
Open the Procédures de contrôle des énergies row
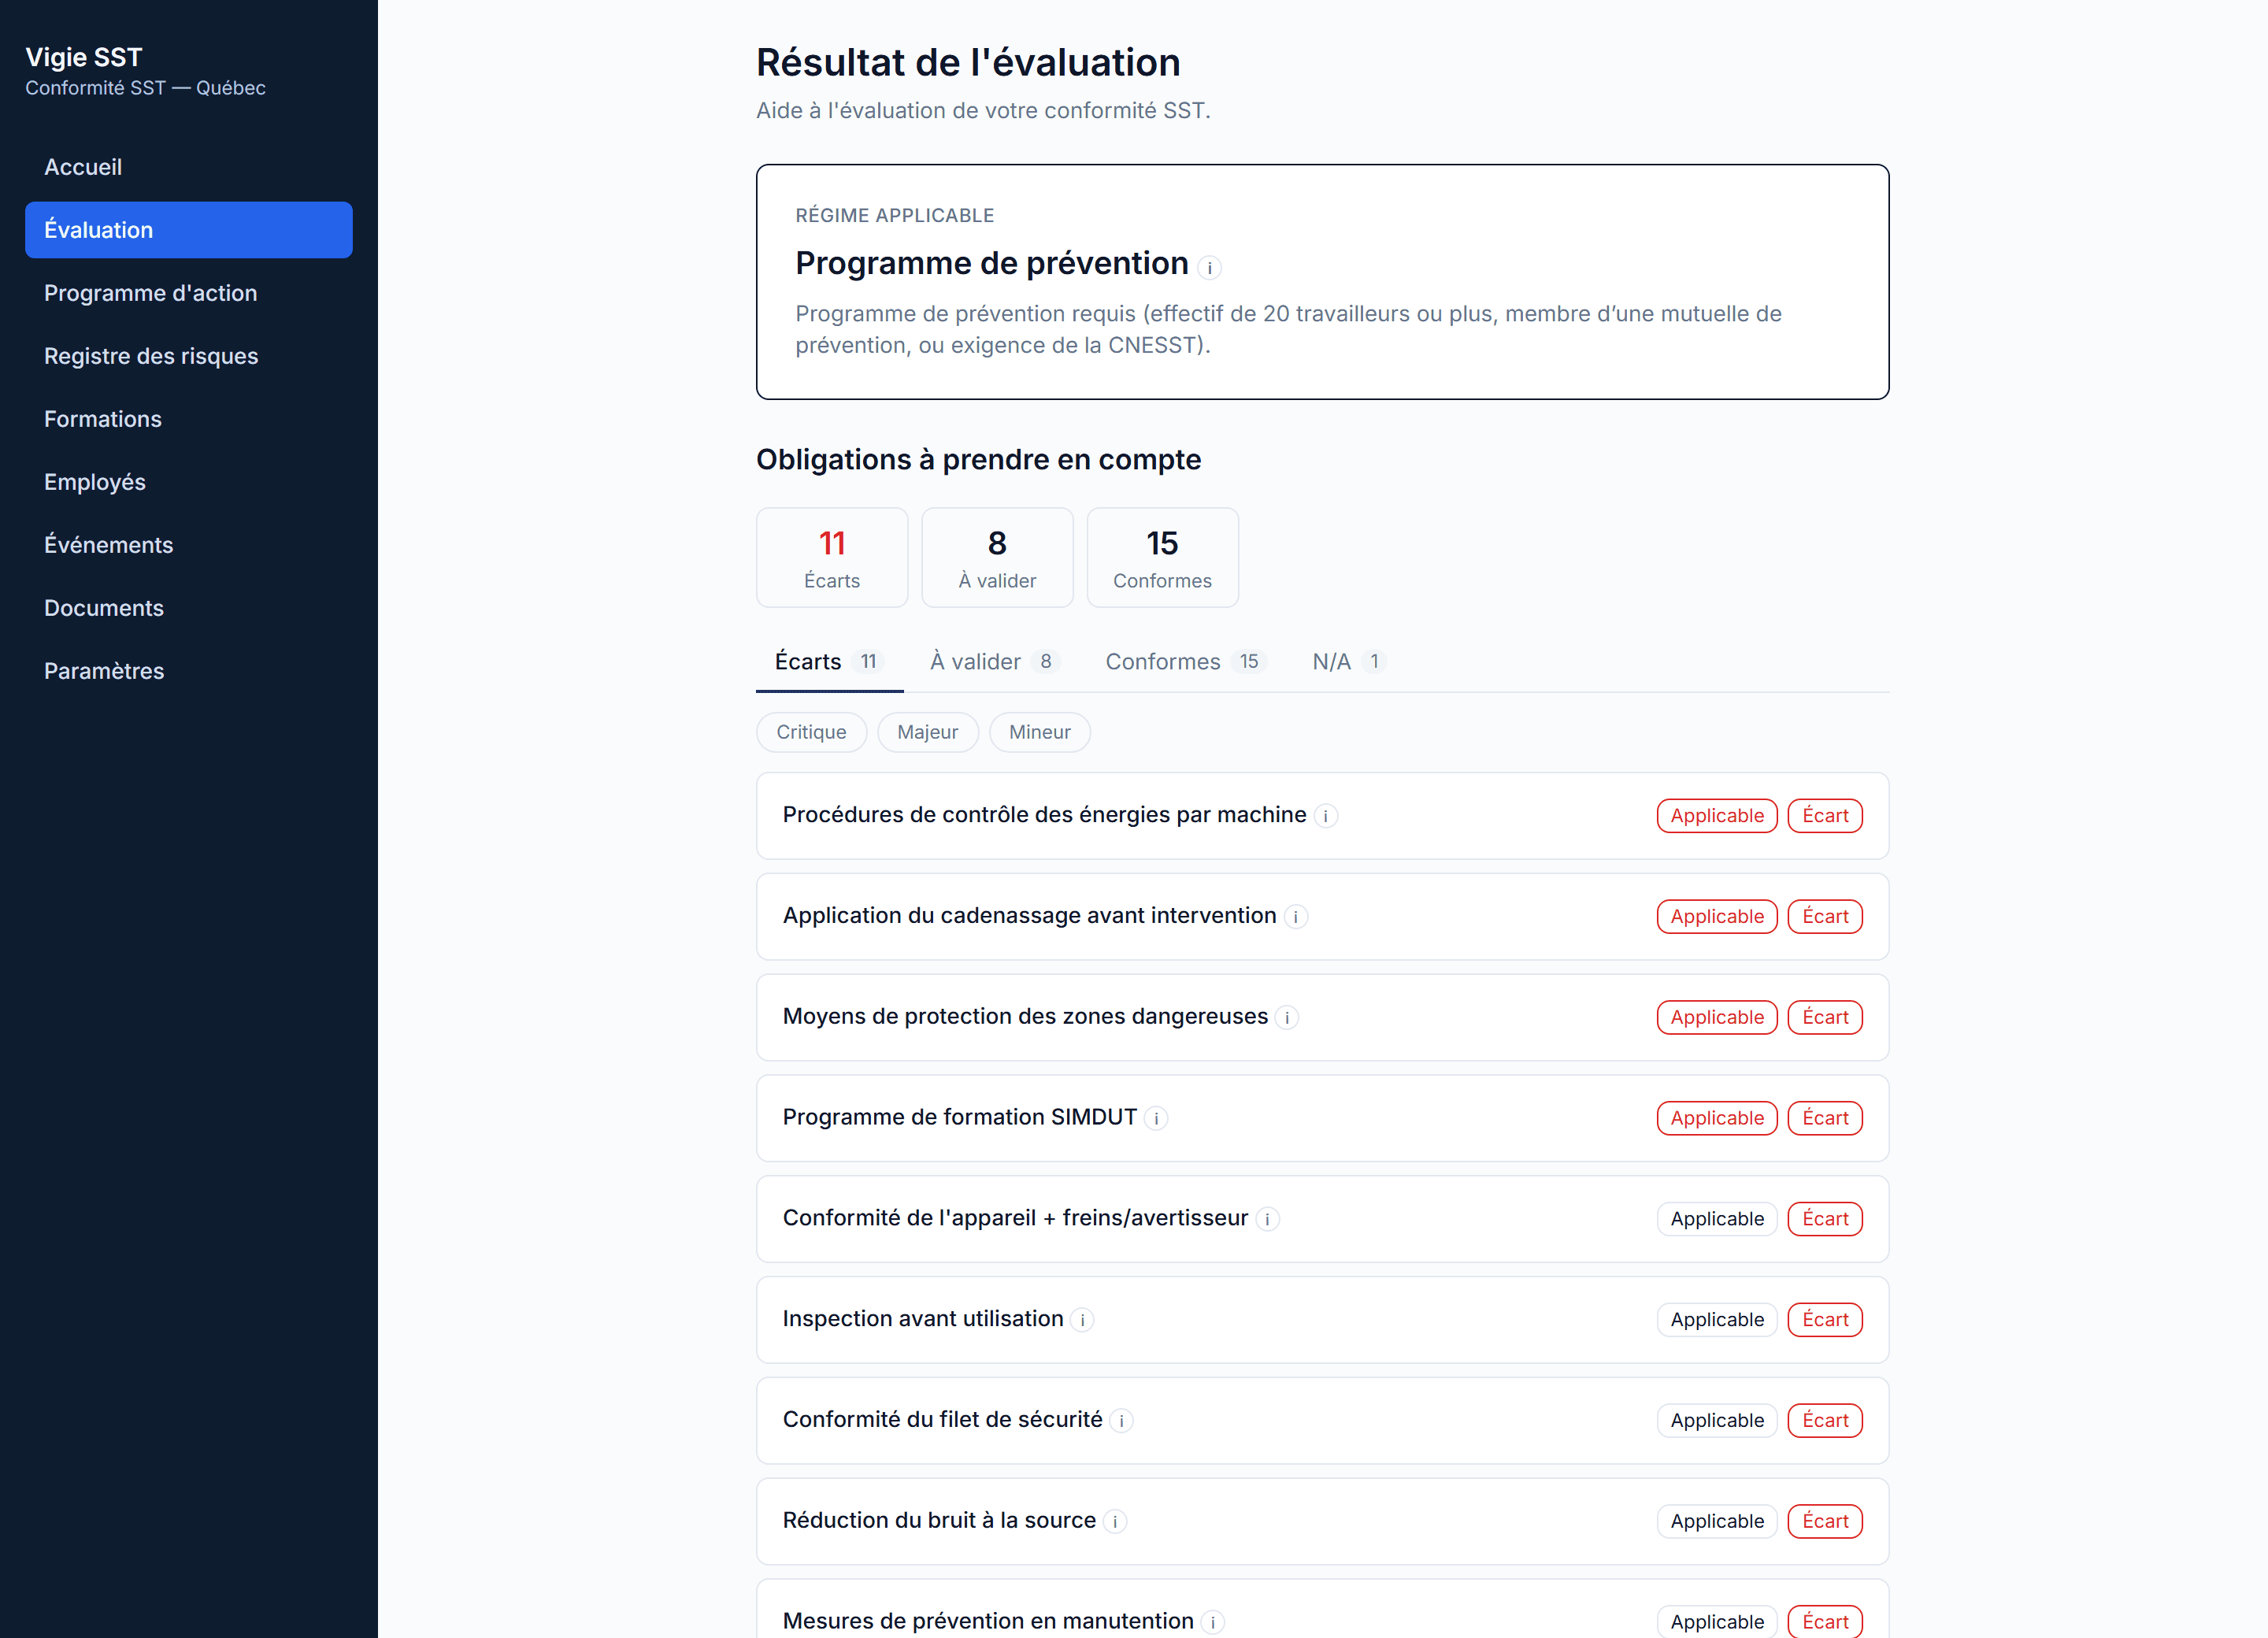click(x=1322, y=816)
